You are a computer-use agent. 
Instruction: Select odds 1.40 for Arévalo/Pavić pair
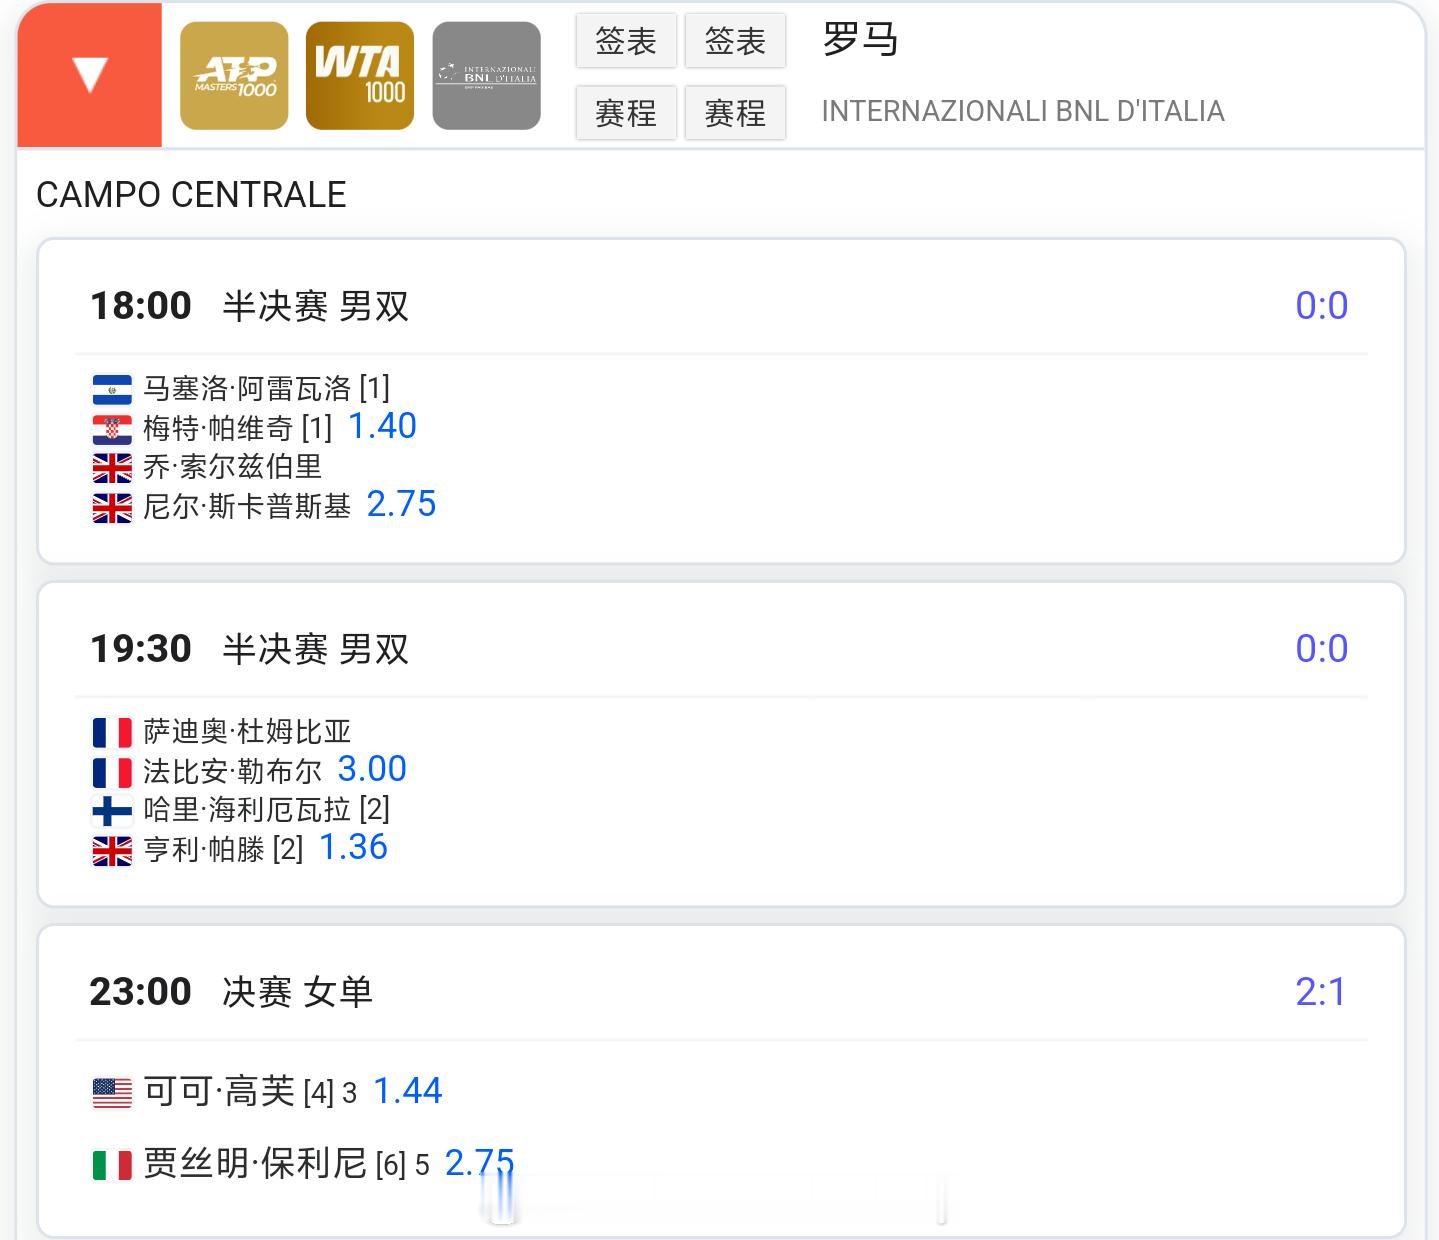[x=382, y=426]
